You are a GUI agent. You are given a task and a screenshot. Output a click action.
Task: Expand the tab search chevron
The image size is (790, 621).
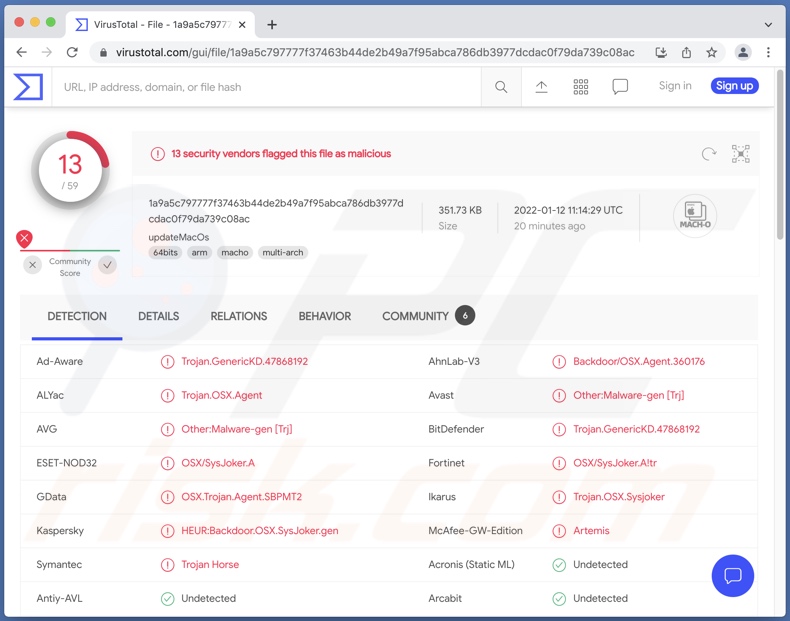tap(768, 25)
